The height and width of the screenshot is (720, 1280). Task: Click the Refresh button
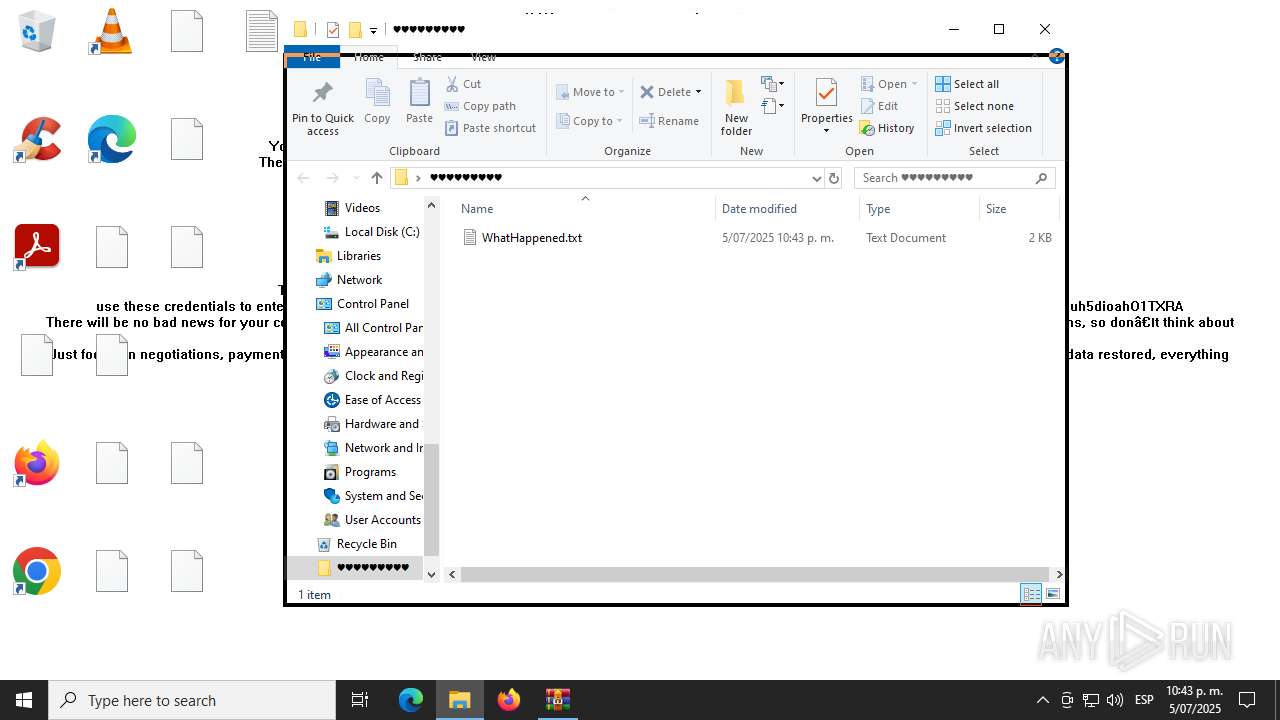(x=834, y=178)
